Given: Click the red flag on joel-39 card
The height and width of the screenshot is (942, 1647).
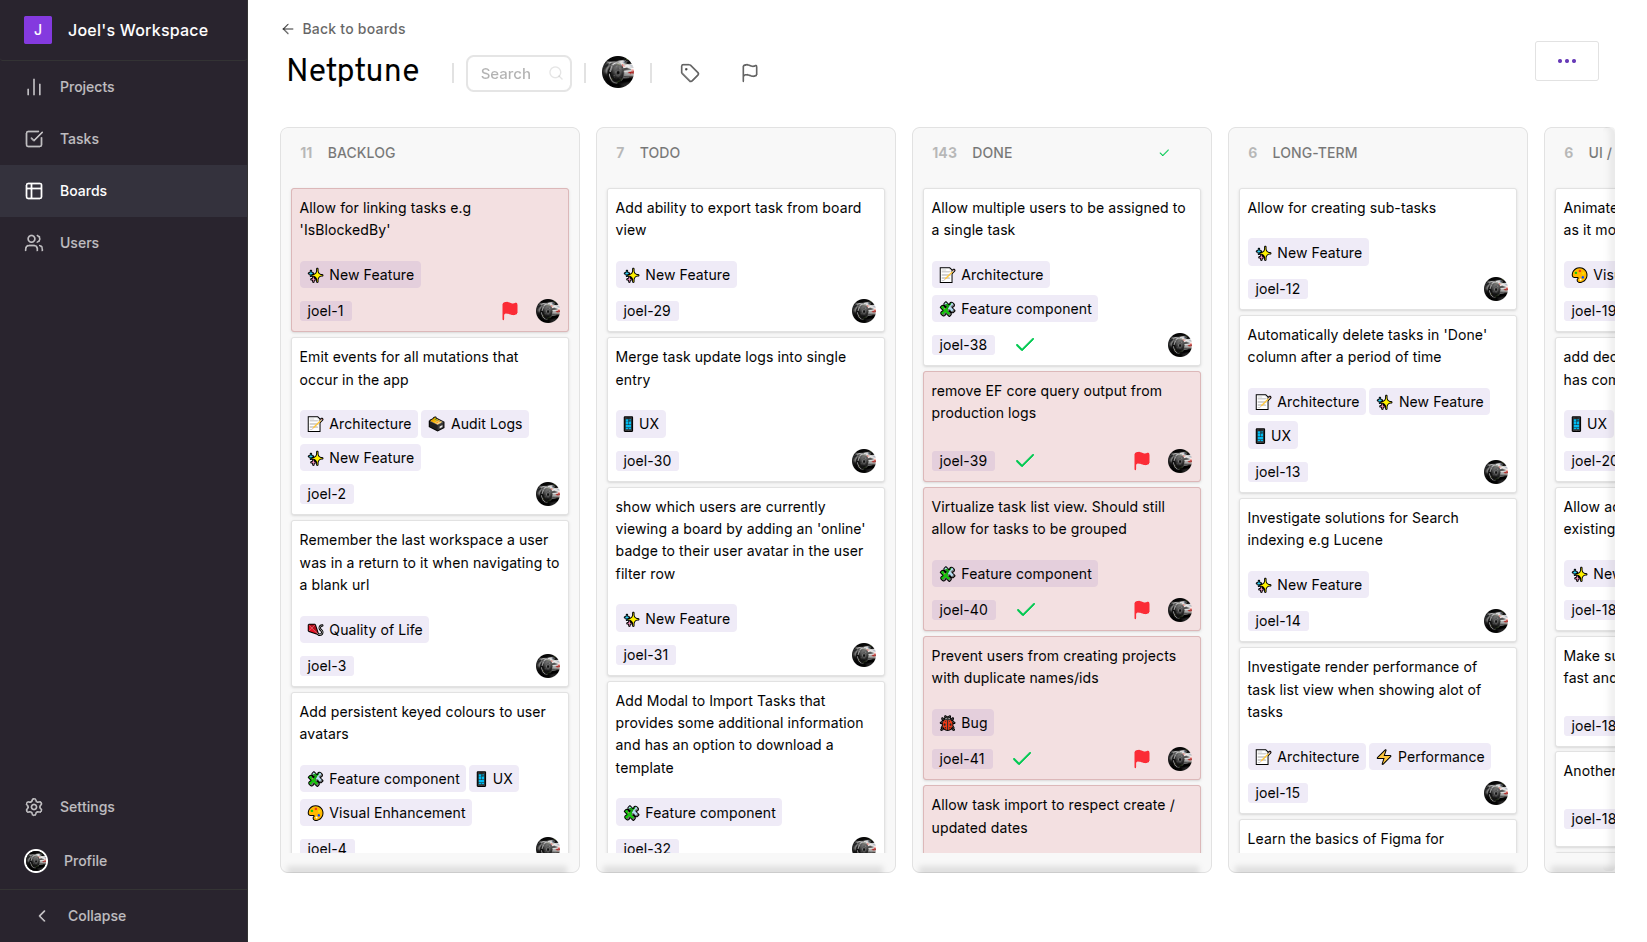Looking at the screenshot, I should 1142,461.
